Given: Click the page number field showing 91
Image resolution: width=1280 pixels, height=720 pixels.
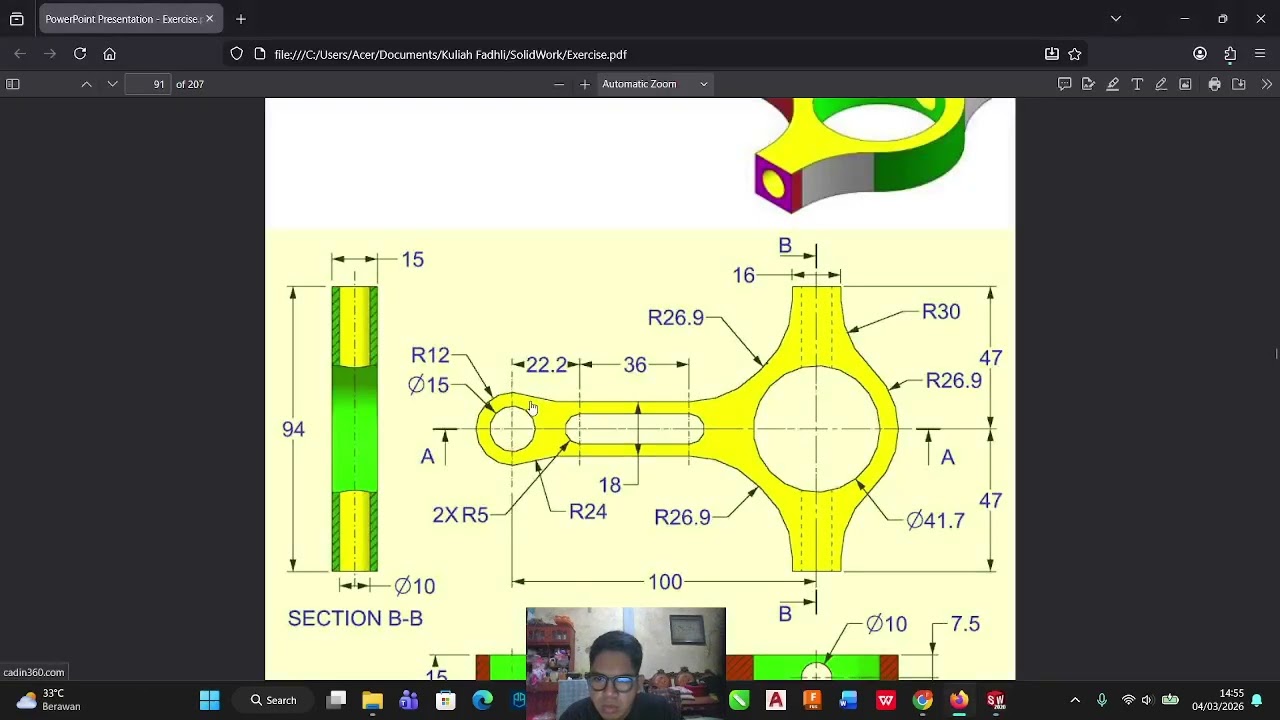Looking at the screenshot, I should click(x=148, y=84).
